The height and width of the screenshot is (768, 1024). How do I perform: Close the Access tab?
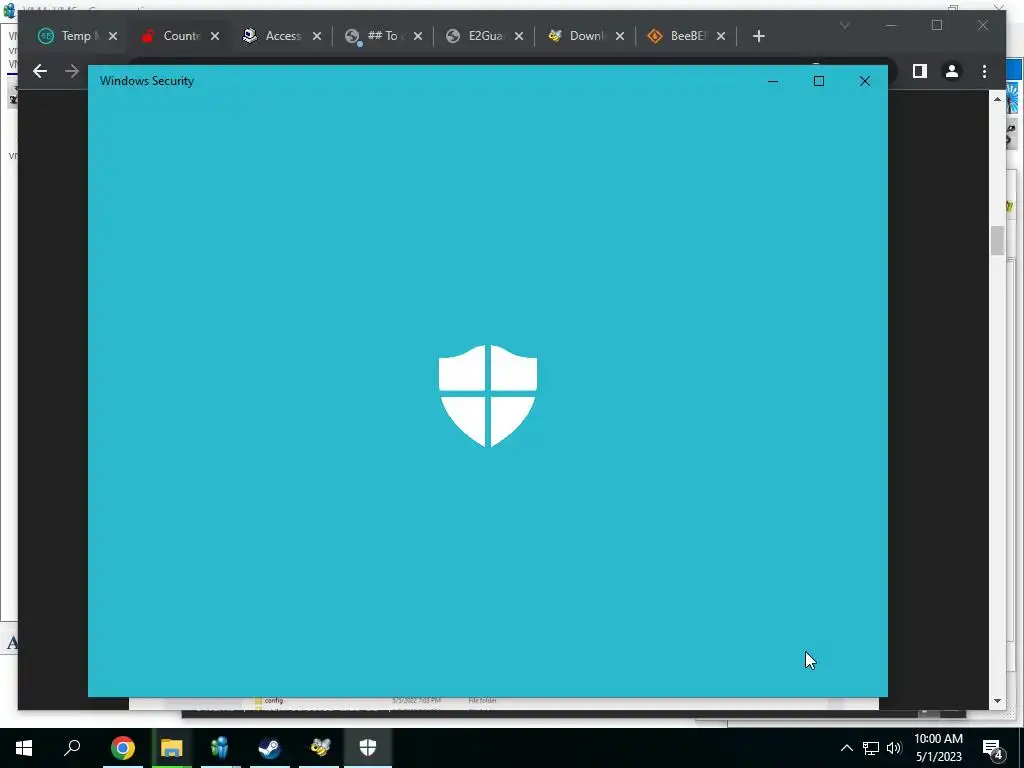point(317,36)
